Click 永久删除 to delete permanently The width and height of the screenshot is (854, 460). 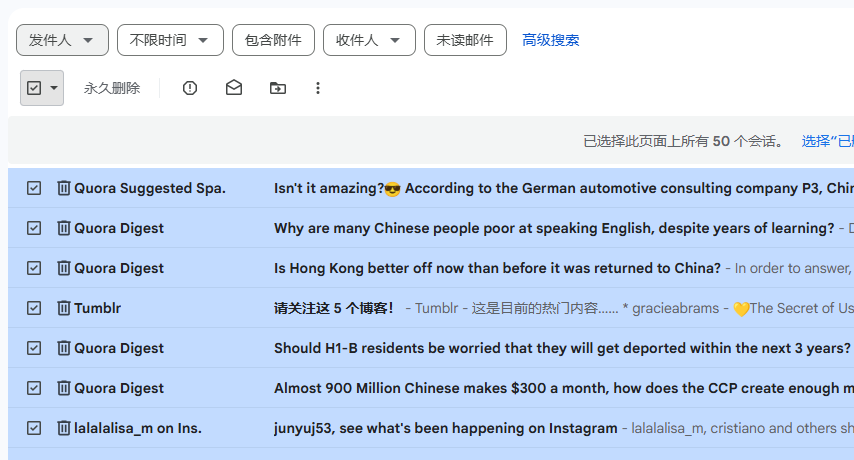point(112,88)
